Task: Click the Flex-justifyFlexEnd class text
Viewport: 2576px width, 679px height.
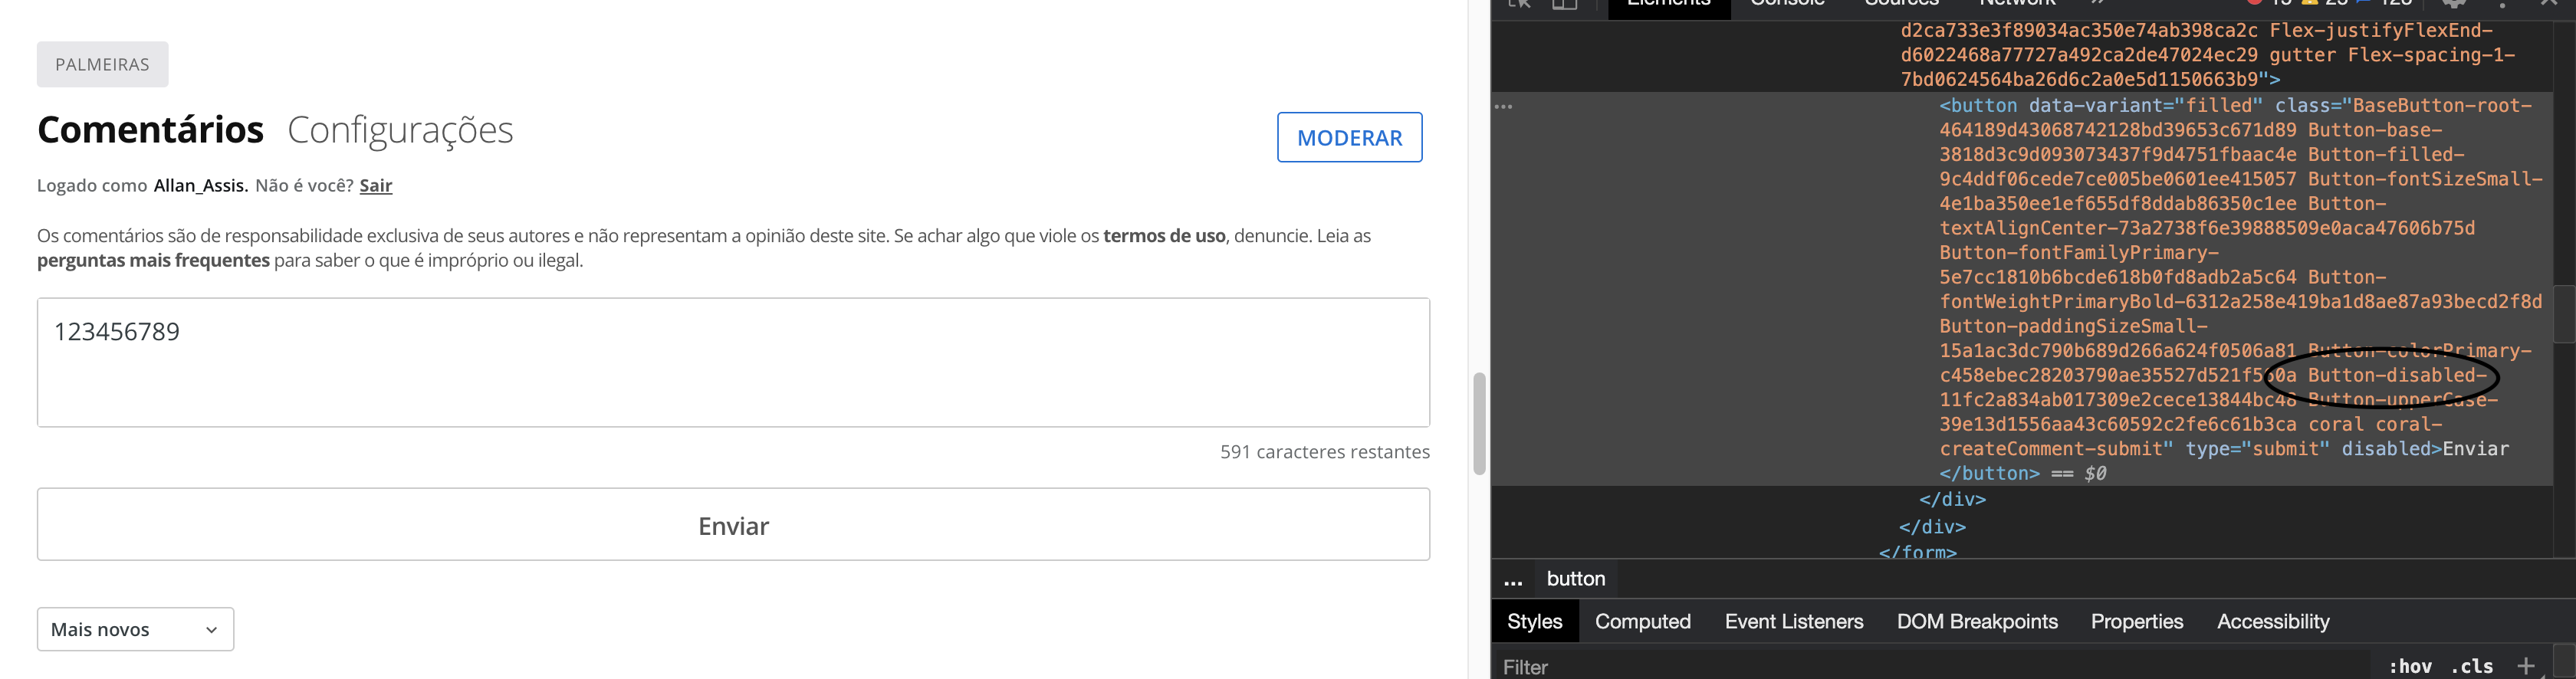Action: coord(2381,31)
